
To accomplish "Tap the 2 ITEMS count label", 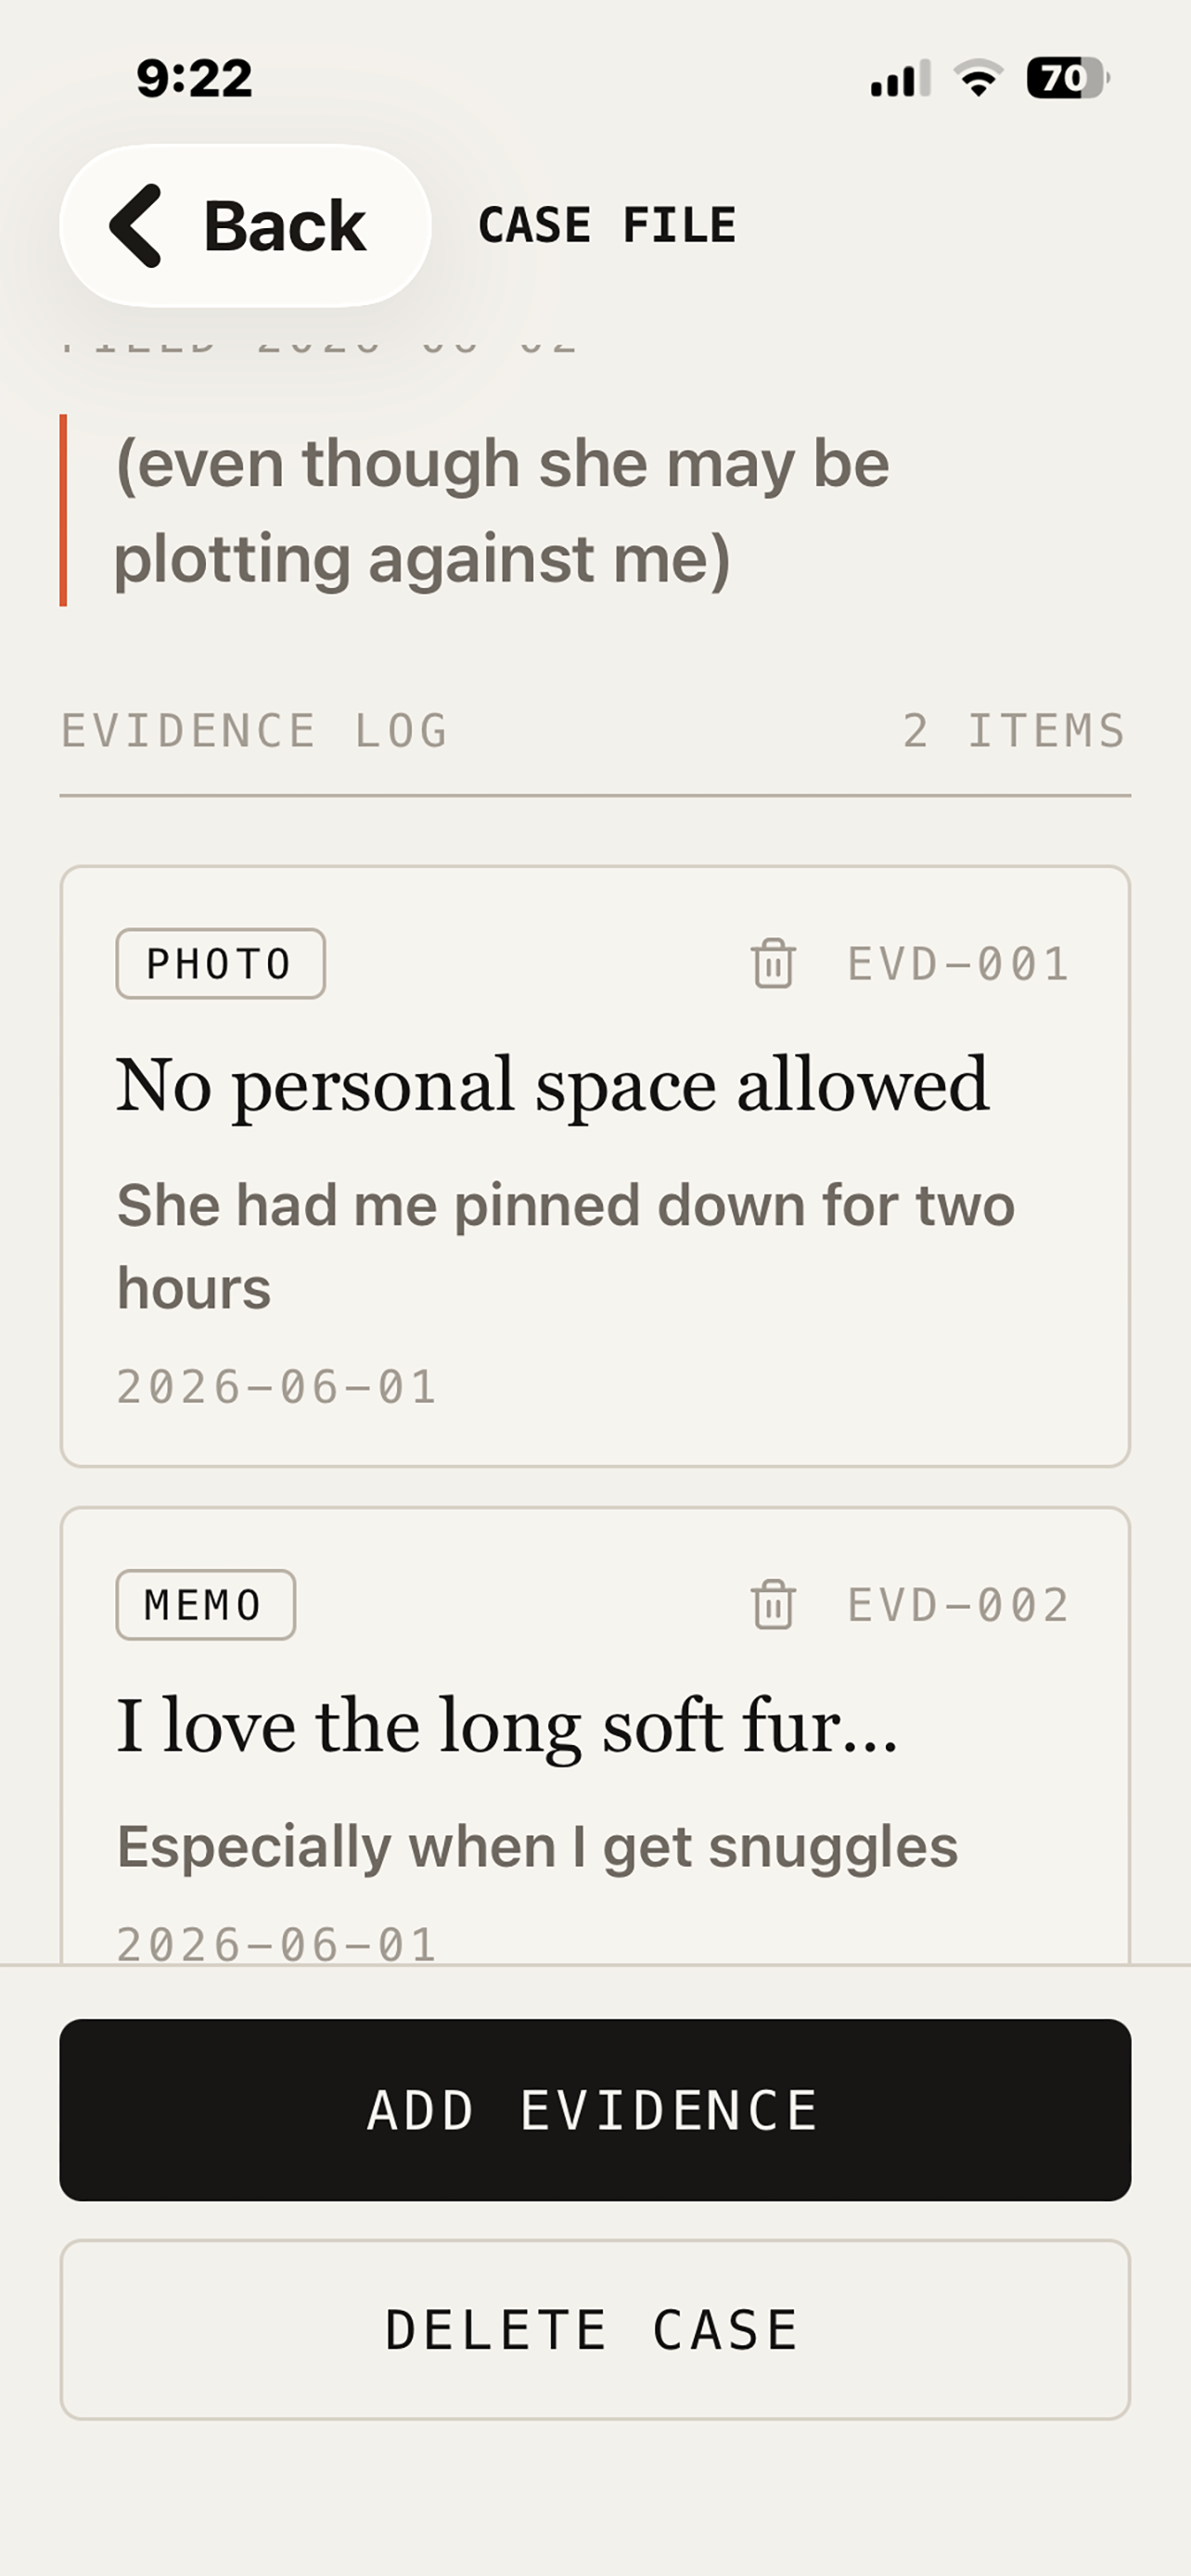I will [x=1014, y=731].
